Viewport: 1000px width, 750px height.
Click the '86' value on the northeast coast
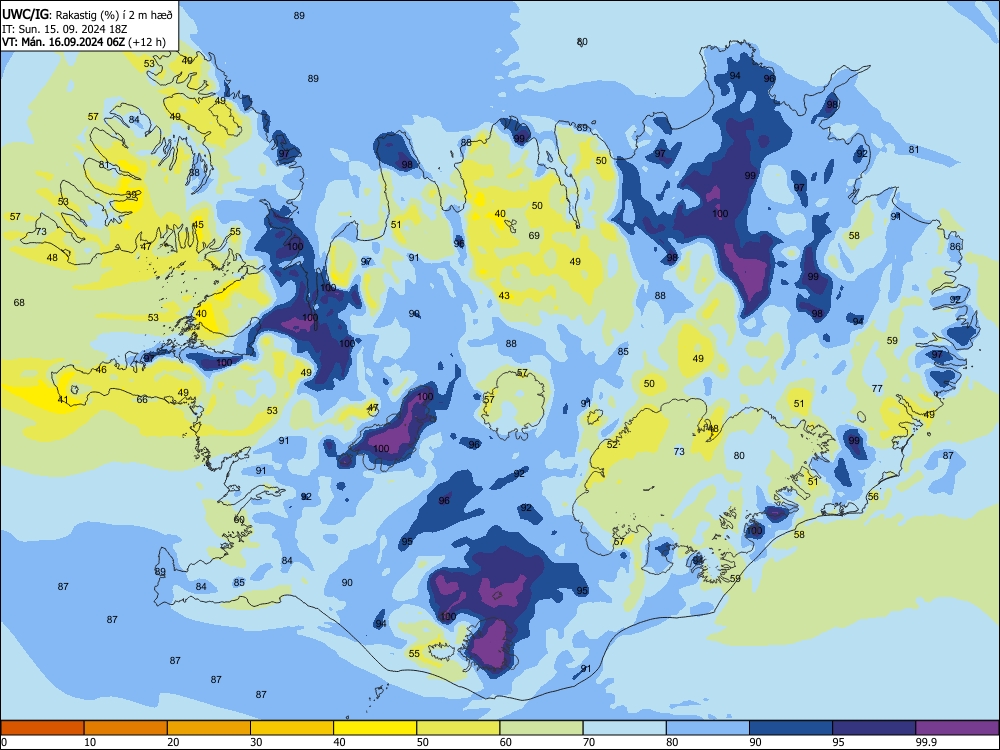point(955,246)
